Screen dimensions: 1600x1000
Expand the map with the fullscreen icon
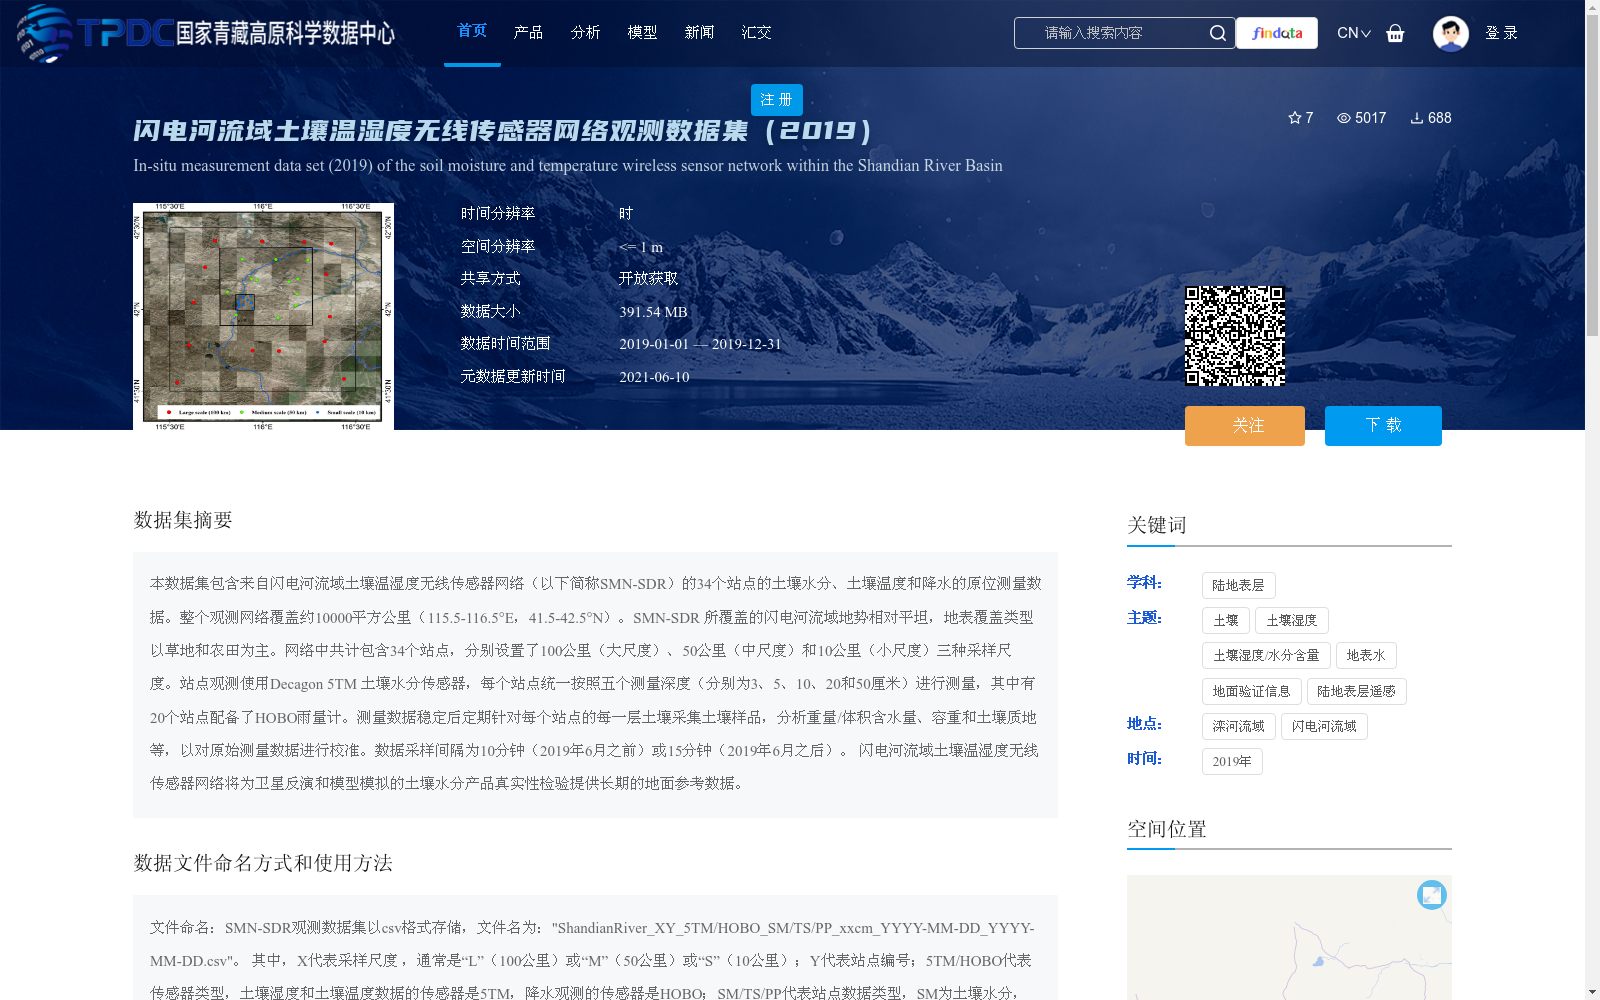point(1432,895)
